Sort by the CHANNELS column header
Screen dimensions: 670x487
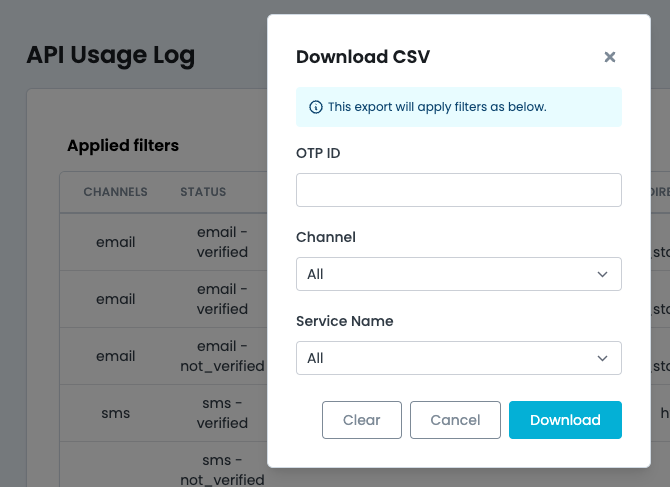pyautogui.click(x=115, y=192)
